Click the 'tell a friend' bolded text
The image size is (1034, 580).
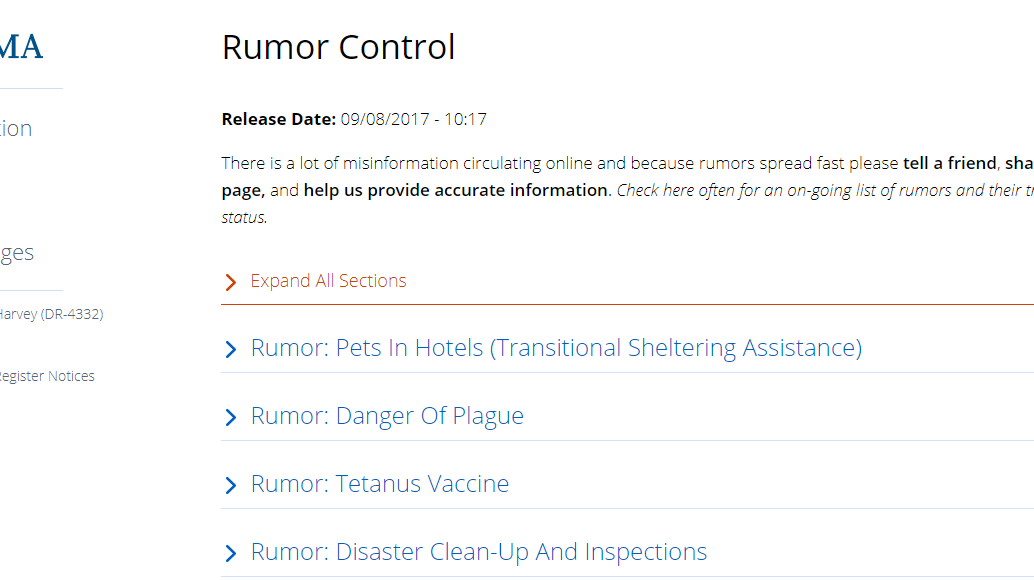point(950,163)
